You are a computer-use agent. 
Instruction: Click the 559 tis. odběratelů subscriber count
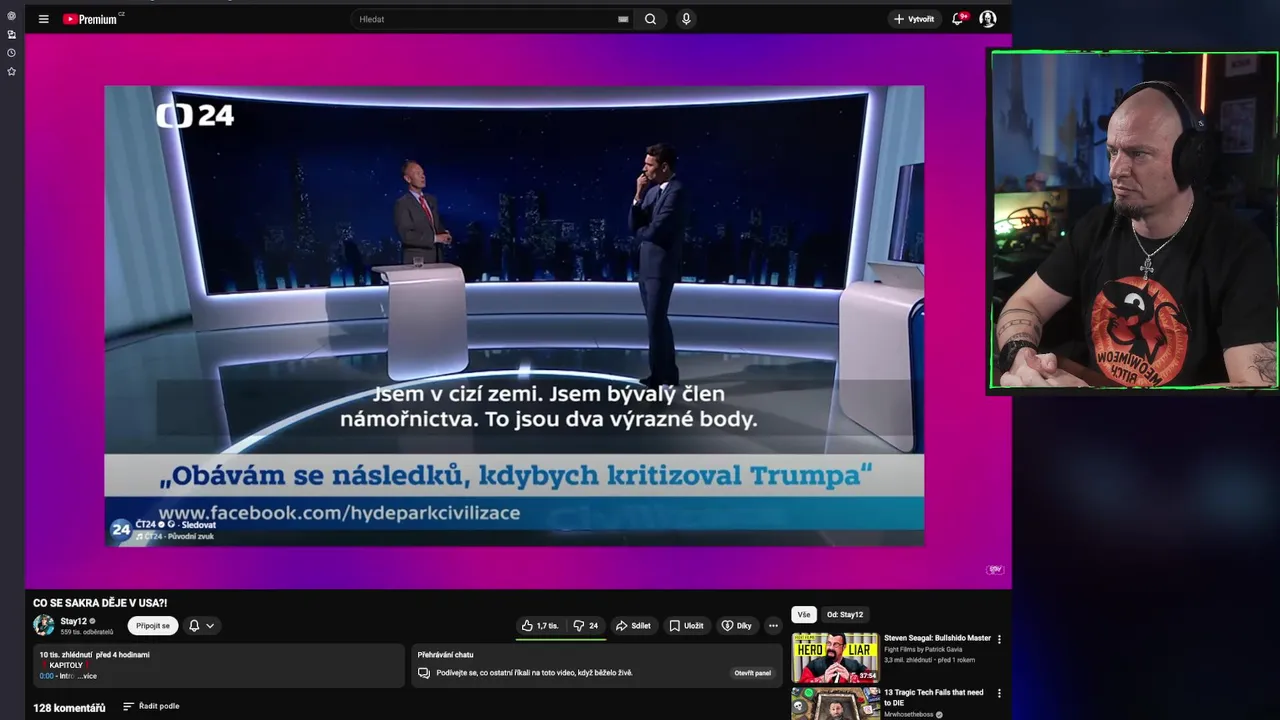click(86, 632)
